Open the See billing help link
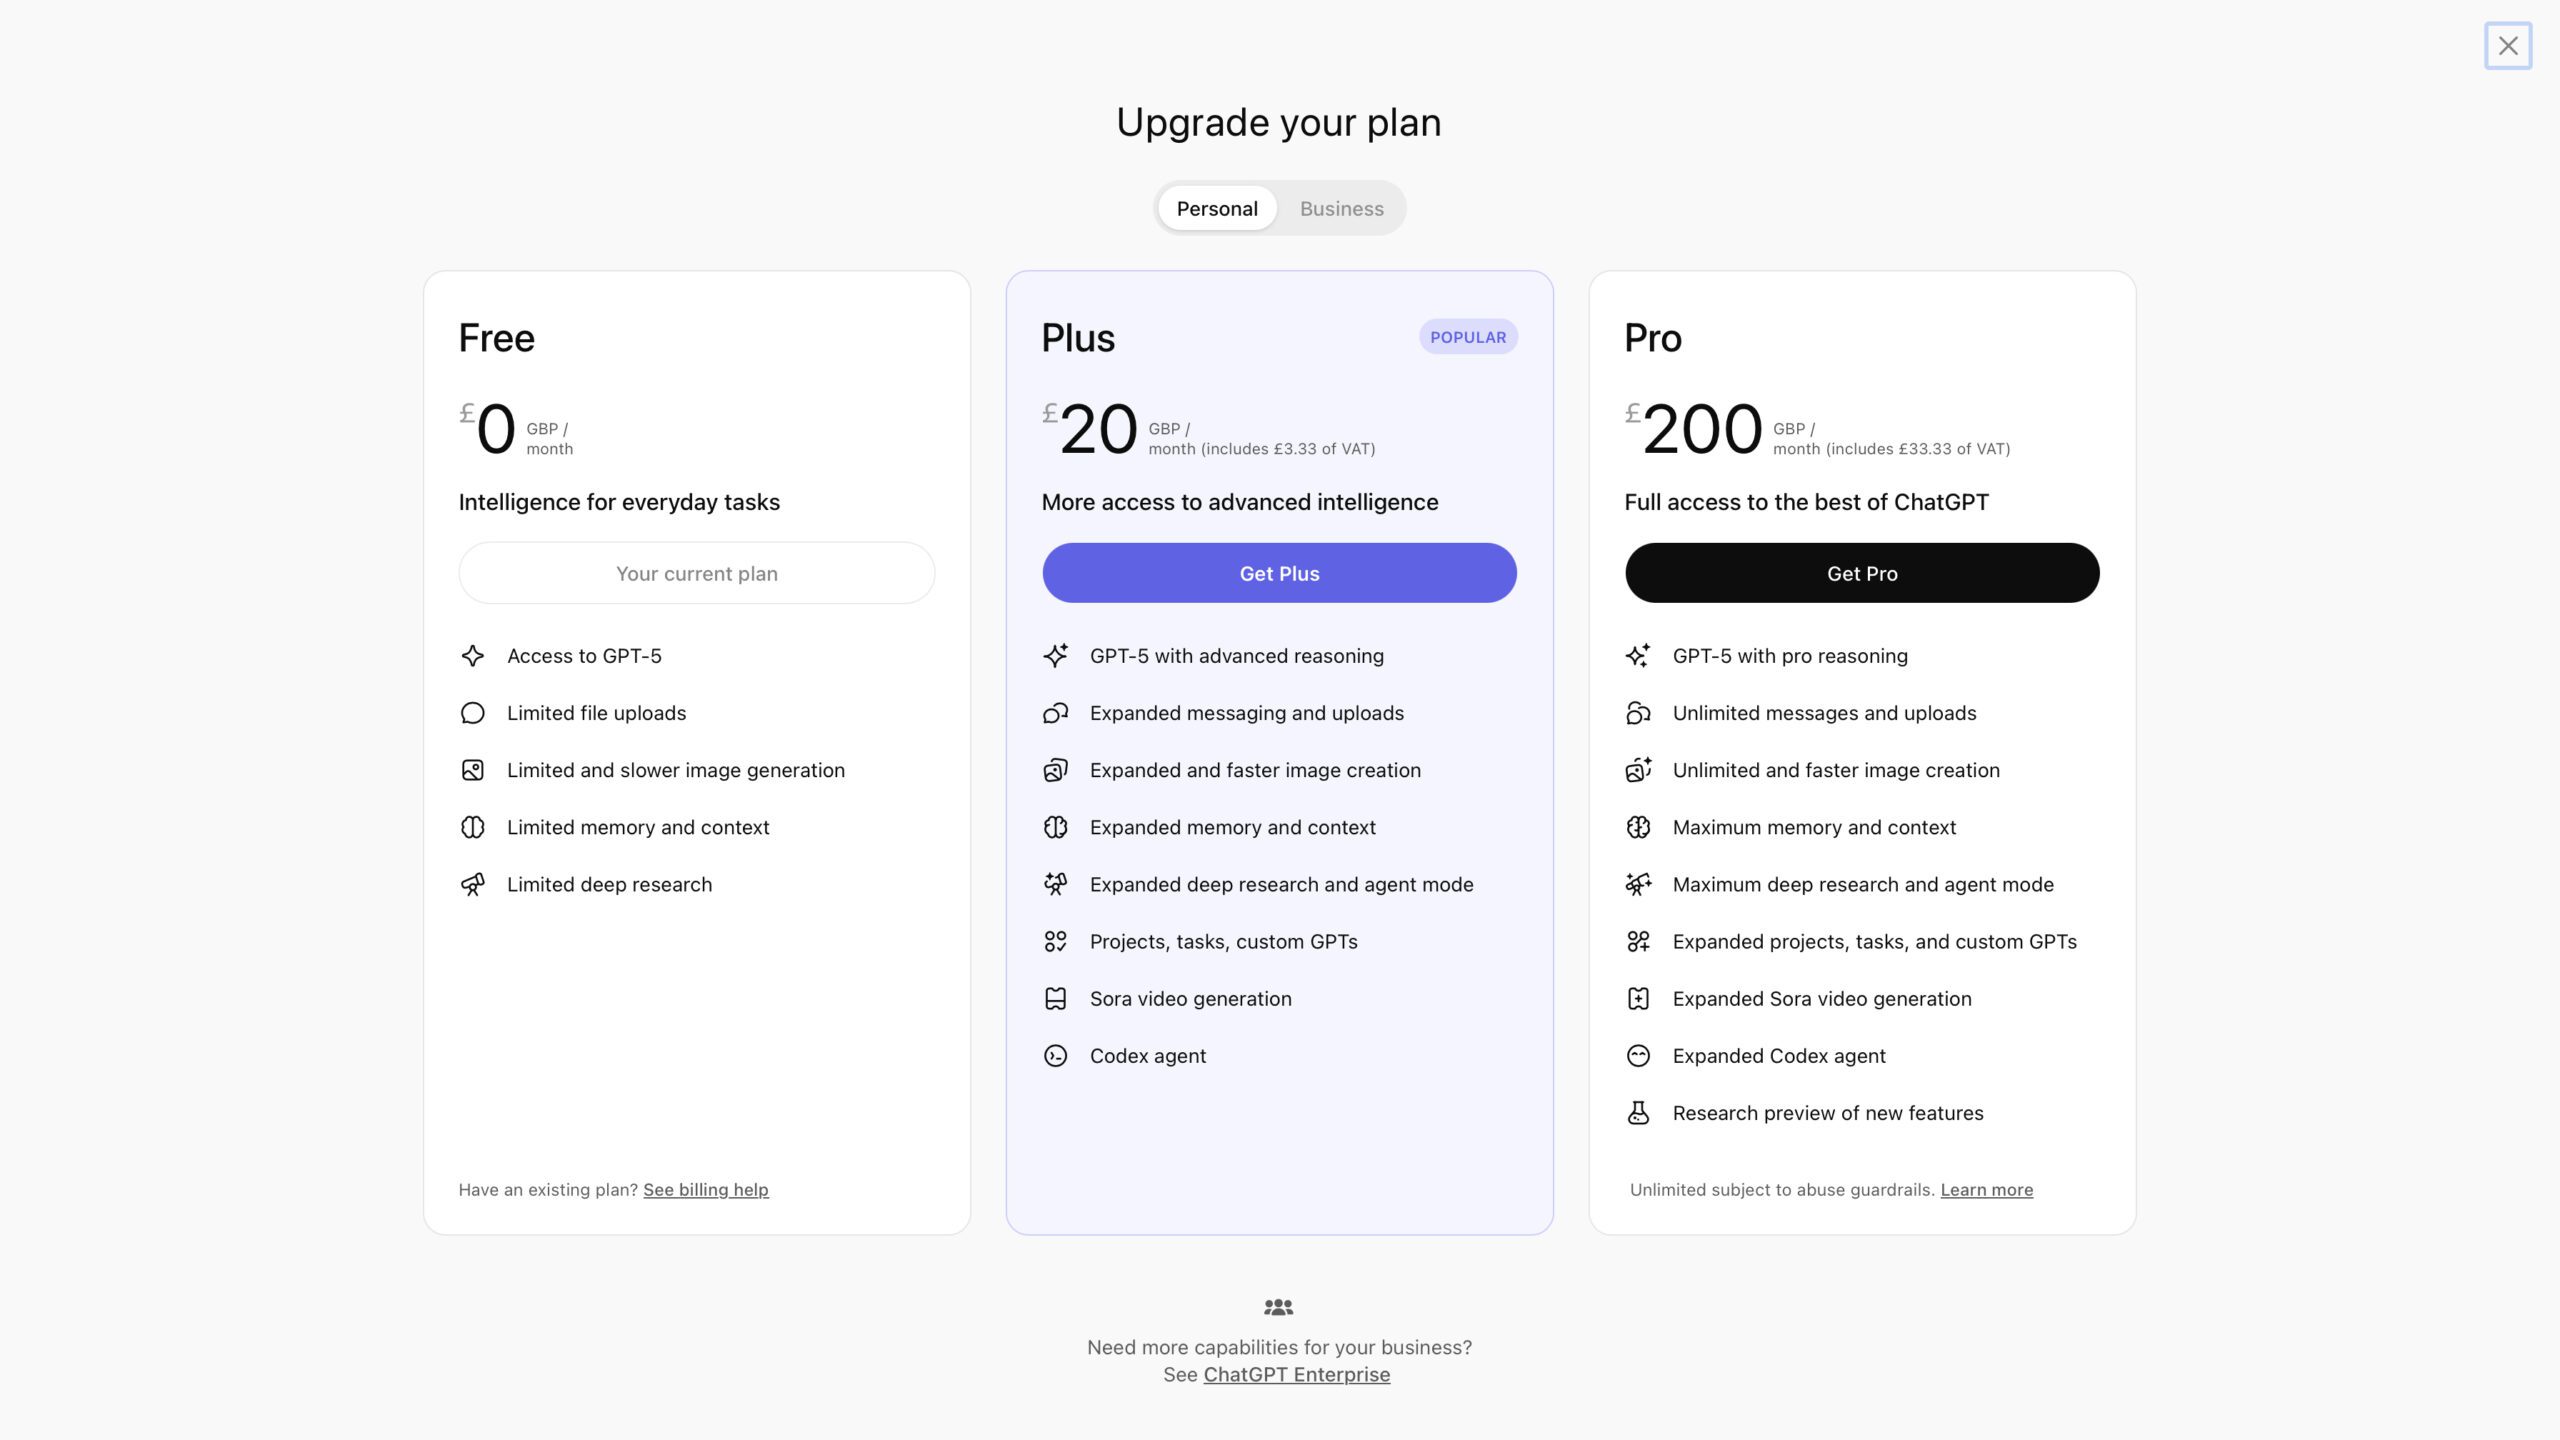2560x1440 pixels. point(705,1190)
